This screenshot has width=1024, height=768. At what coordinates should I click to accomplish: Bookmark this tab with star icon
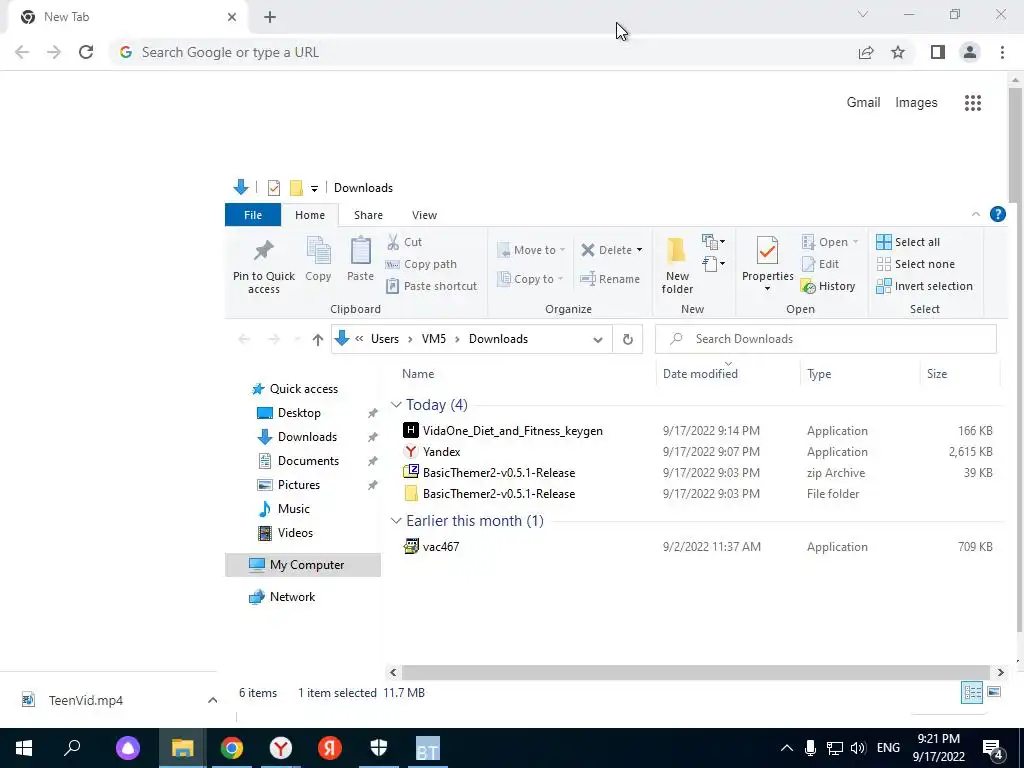coord(898,52)
